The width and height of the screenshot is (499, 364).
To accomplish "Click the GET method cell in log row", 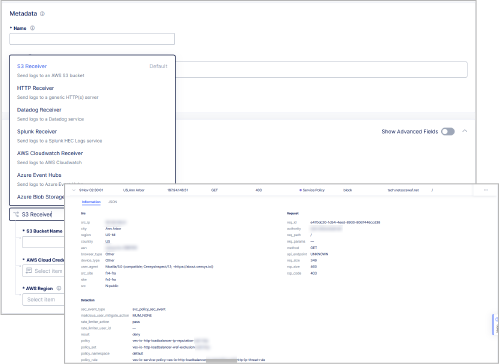I will coord(214,190).
